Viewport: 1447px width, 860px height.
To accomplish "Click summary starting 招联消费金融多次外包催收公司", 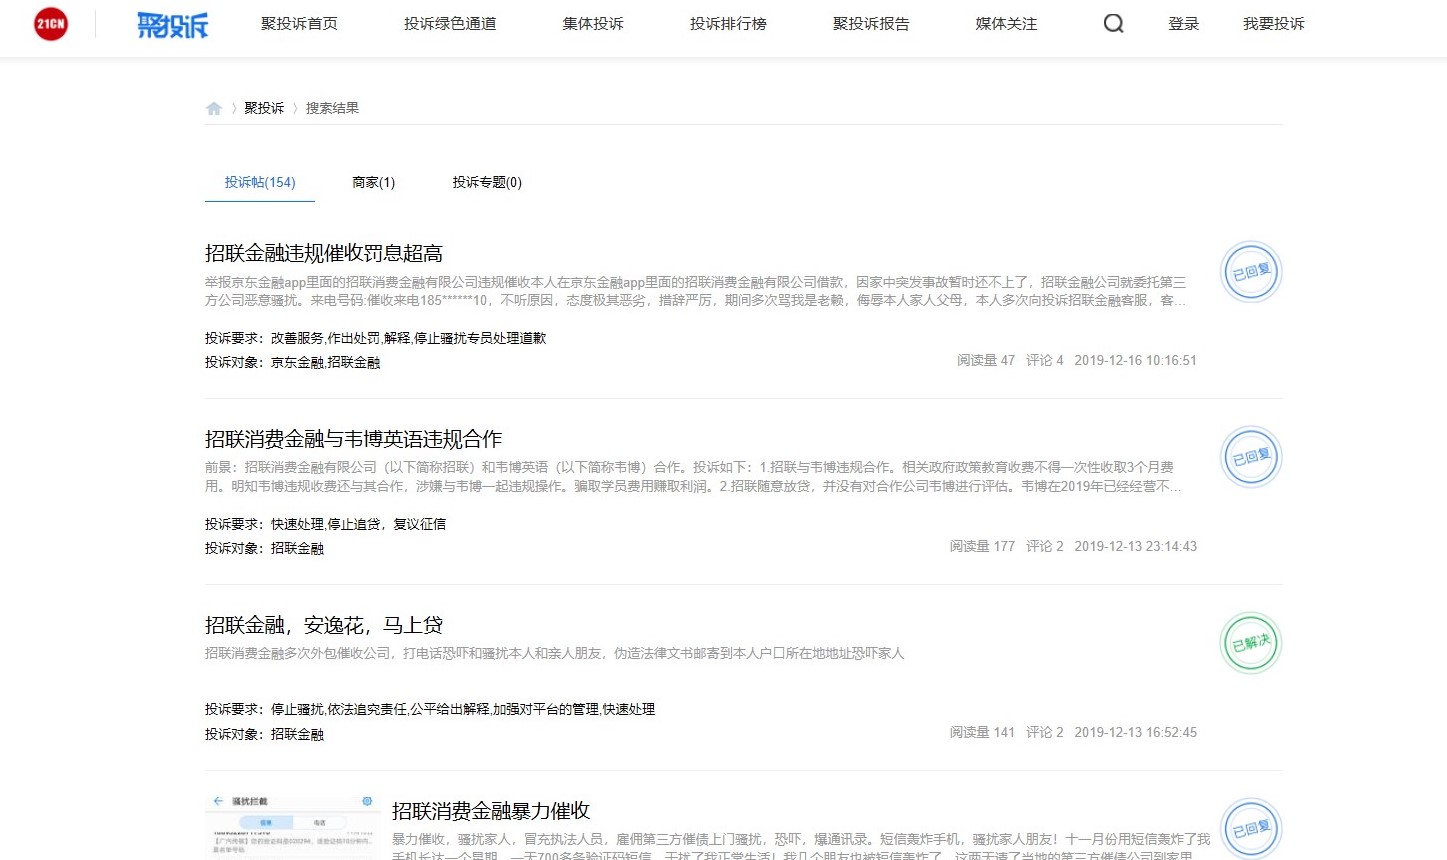I will [554, 653].
